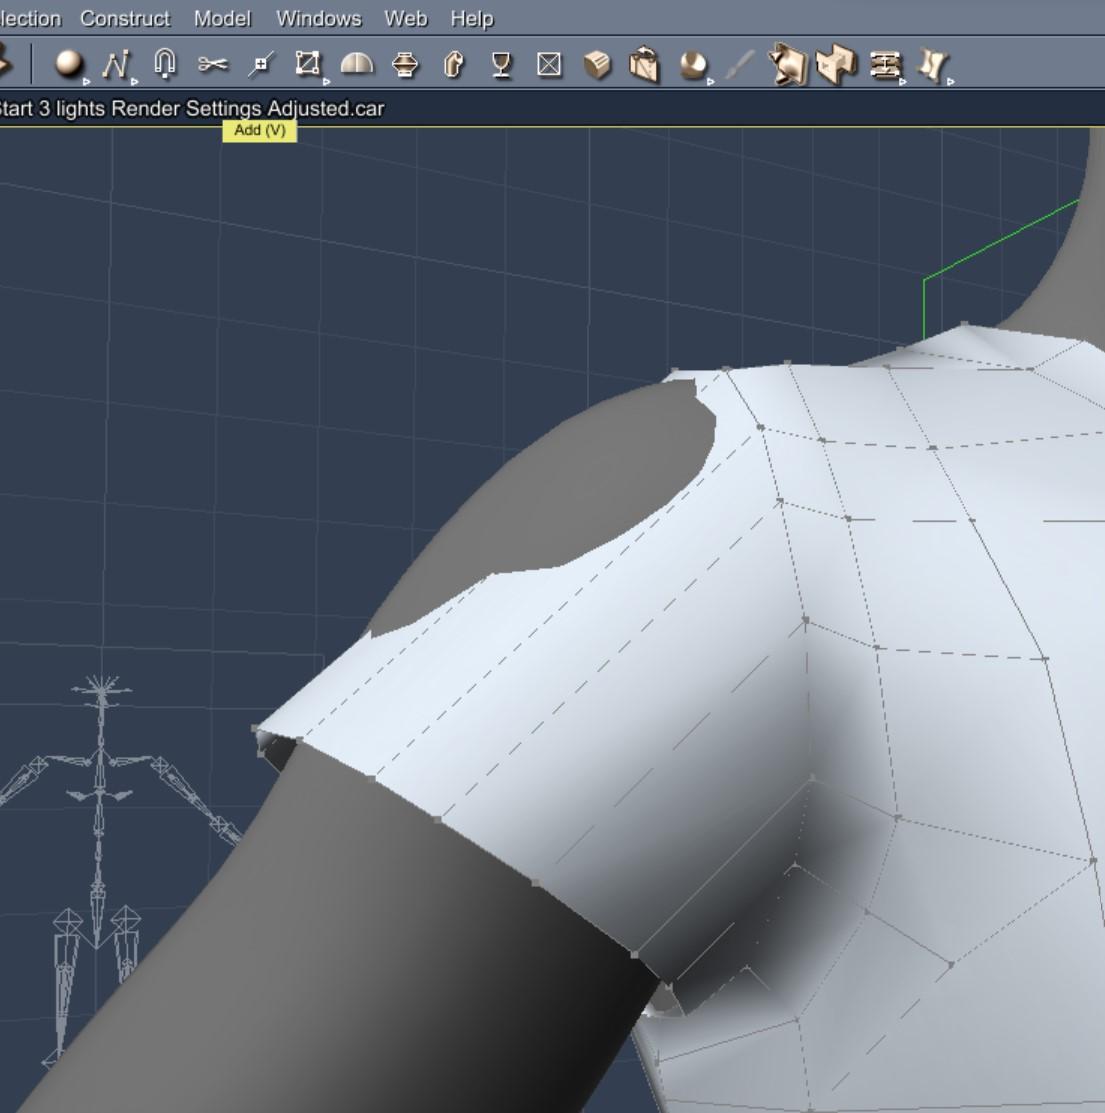Image resolution: width=1105 pixels, height=1113 pixels.
Task: Click the folded shape icon after knife
Action: click(x=788, y=65)
